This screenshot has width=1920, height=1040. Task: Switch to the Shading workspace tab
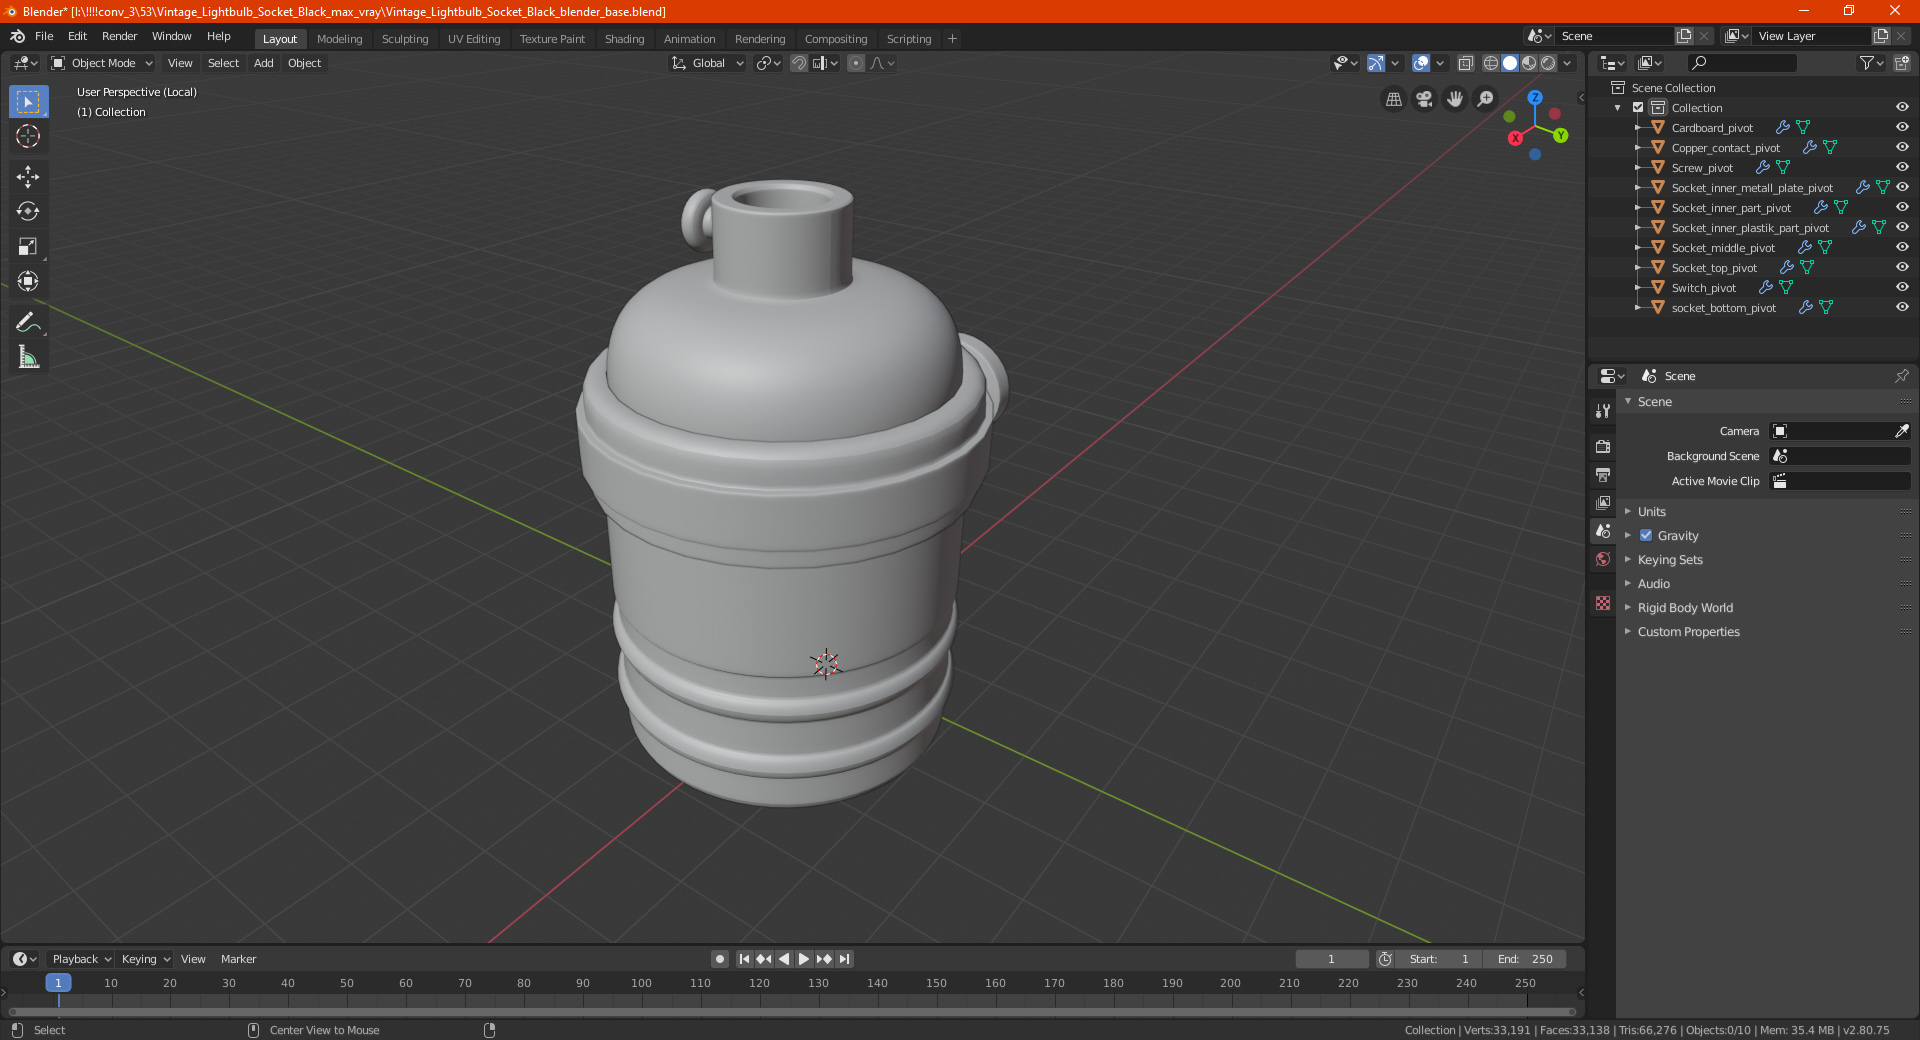coord(624,39)
